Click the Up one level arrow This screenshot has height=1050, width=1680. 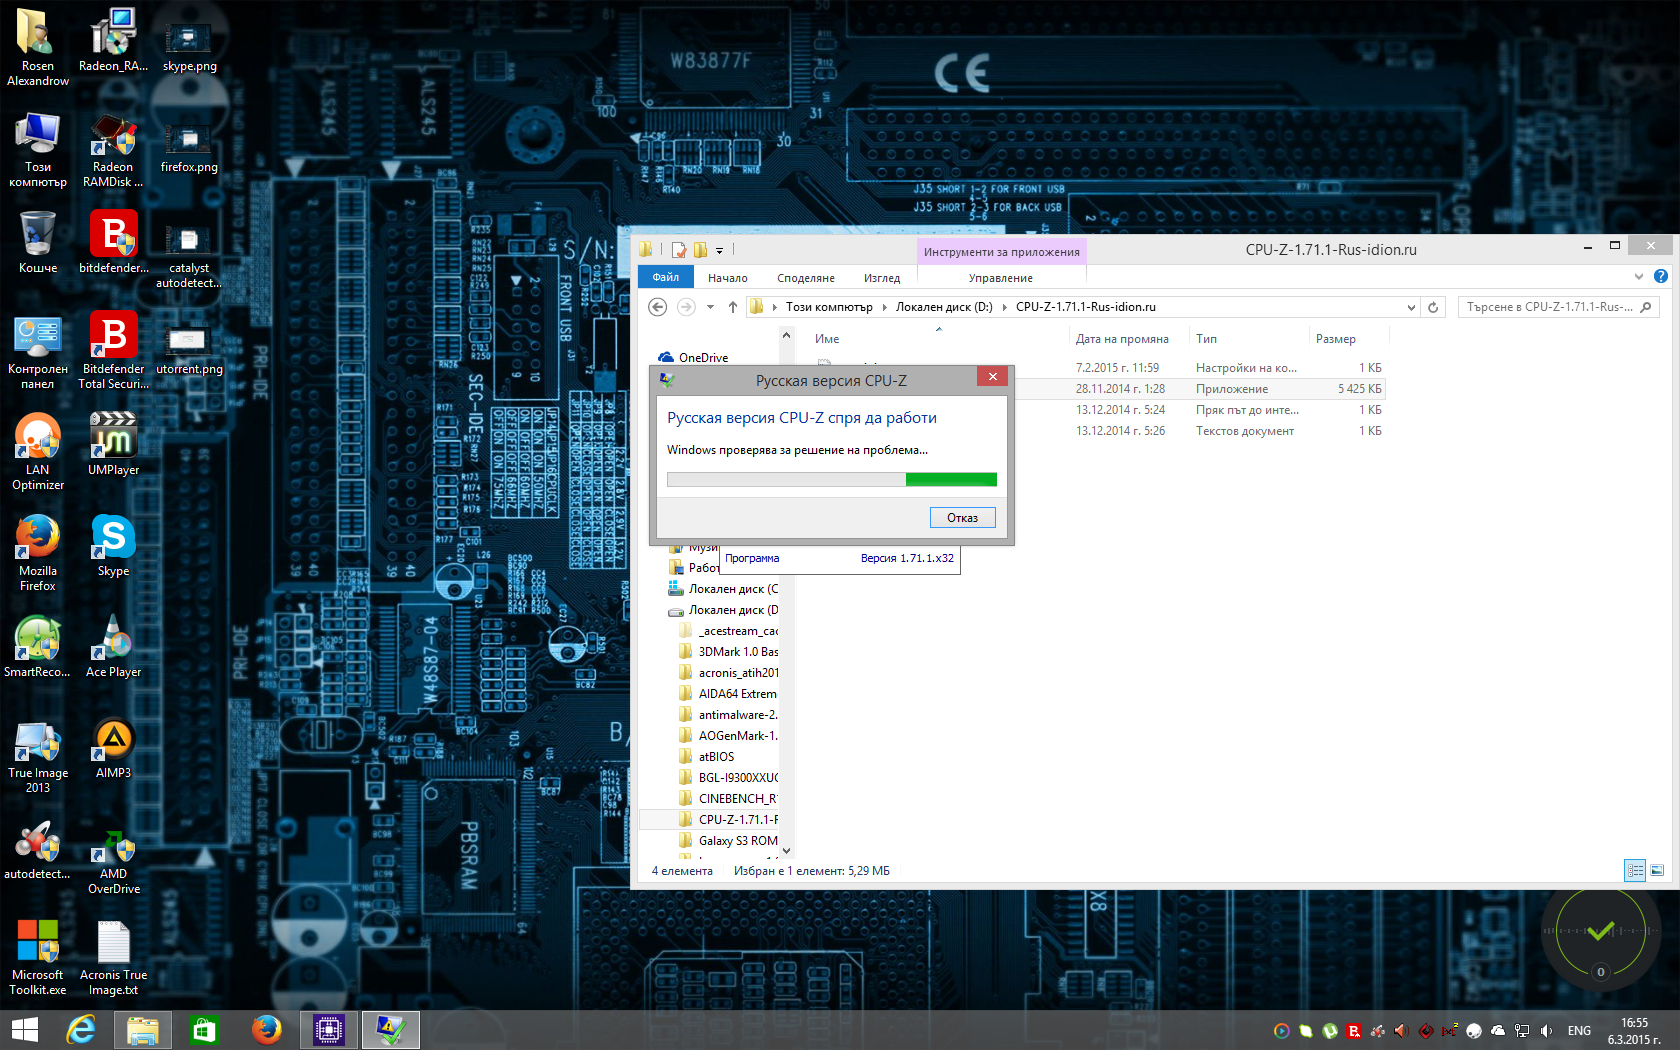(x=733, y=307)
